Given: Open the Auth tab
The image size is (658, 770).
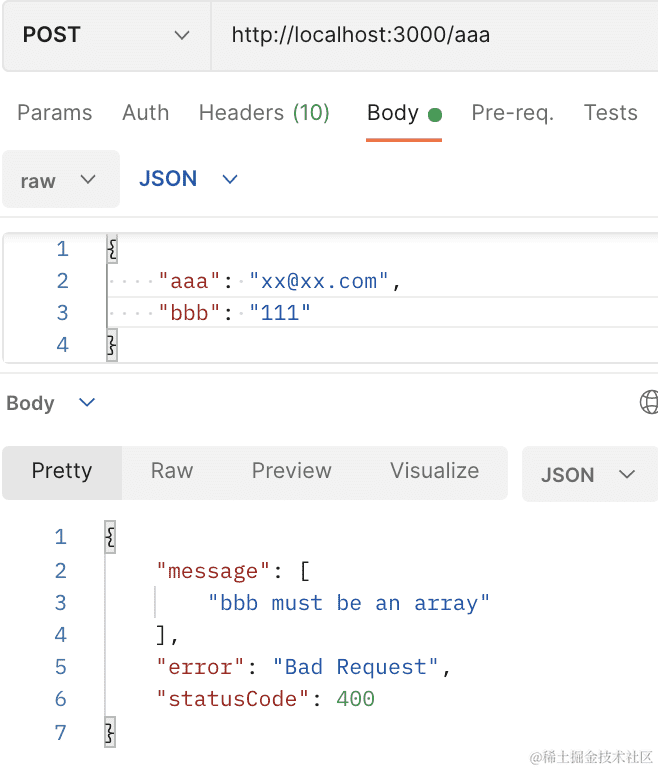Looking at the screenshot, I should pos(145,113).
